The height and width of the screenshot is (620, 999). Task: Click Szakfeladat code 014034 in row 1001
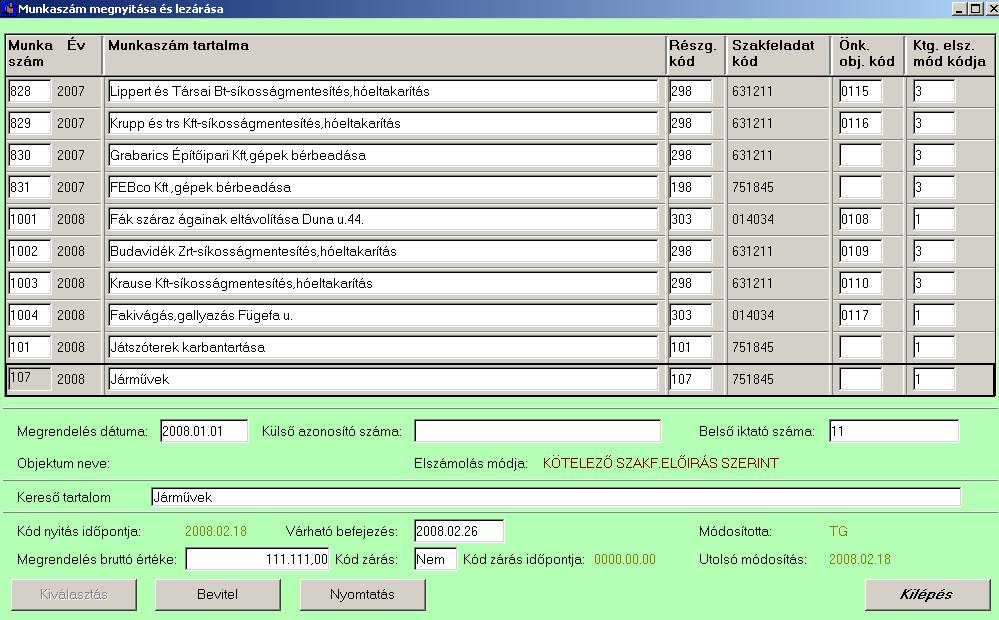[x=752, y=219]
